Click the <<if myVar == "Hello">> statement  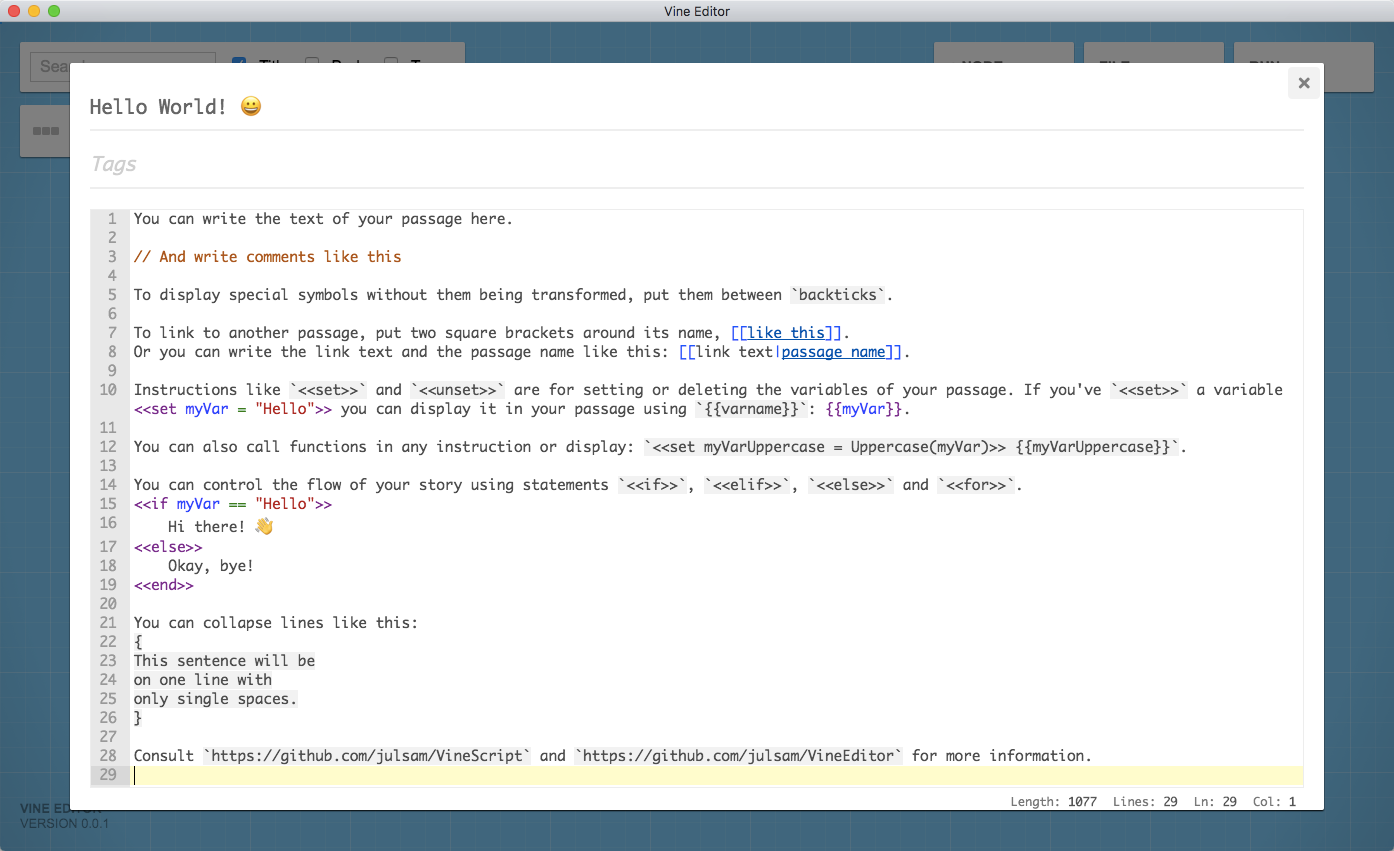click(233, 504)
